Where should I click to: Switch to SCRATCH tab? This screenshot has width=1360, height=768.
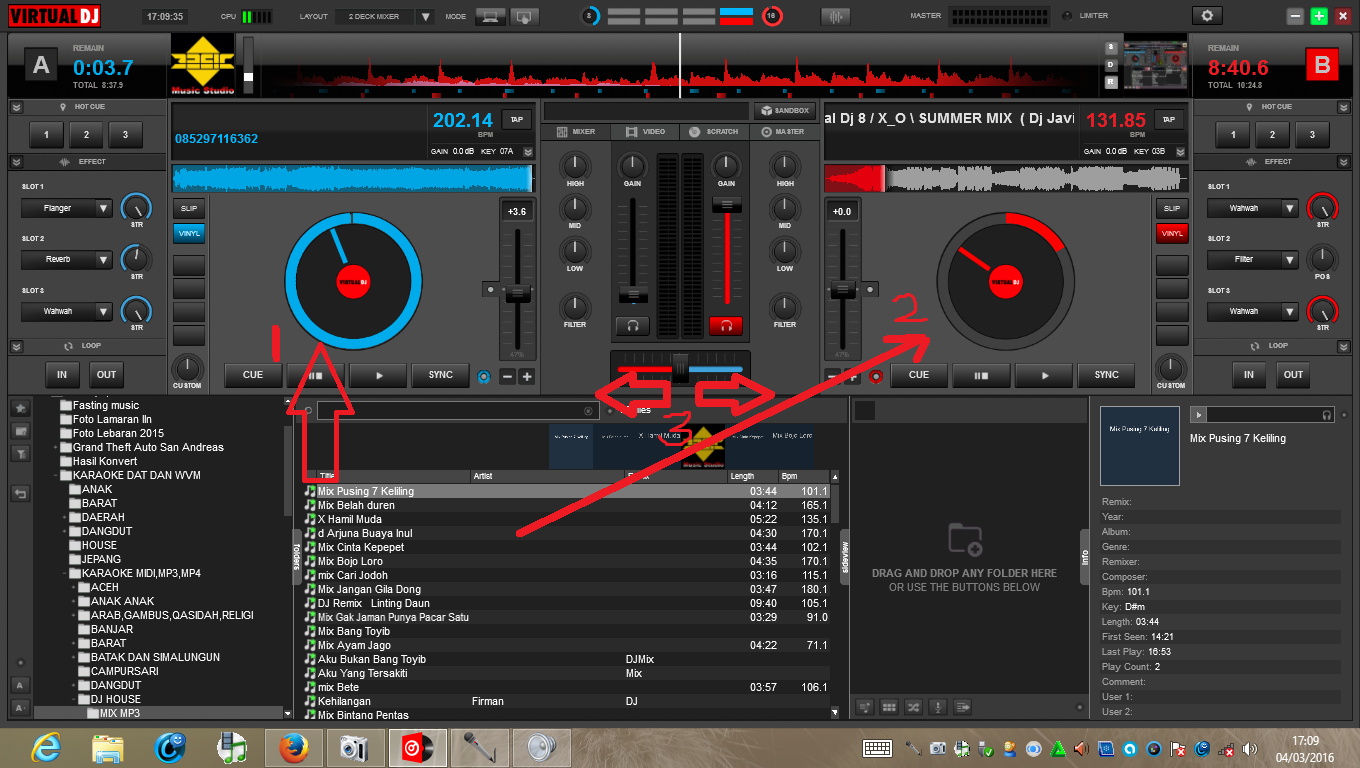click(x=713, y=131)
